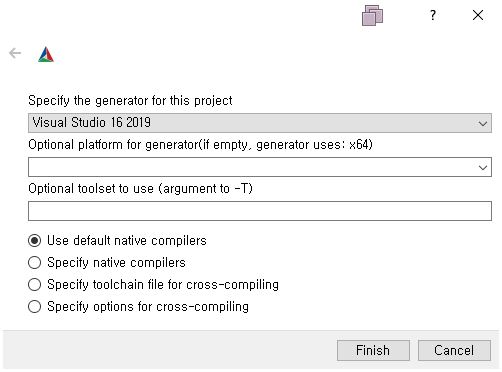The height and width of the screenshot is (372, 502).
Task: Open the Visual Studio 16 2019 combo box
Action: tap(260, 123)
